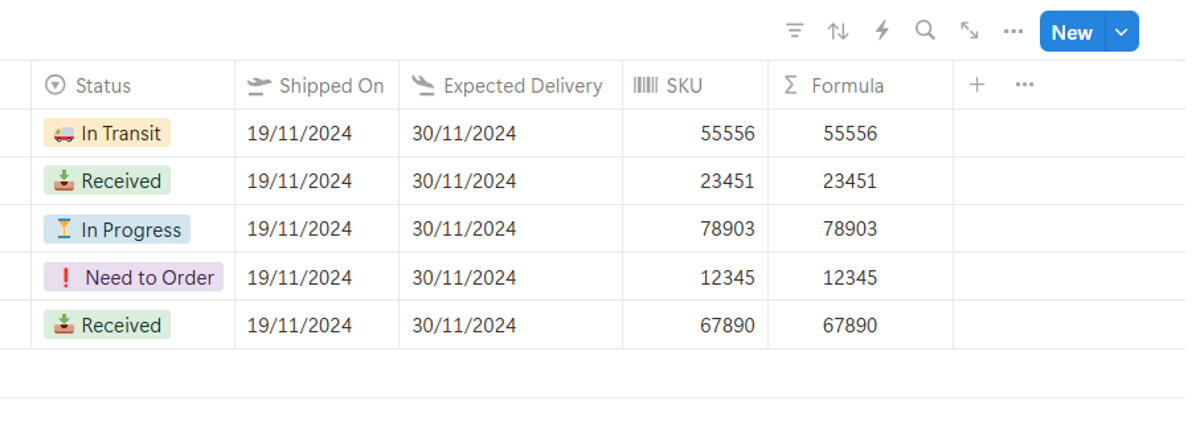The width and height of the screenshot is (1200, 429).
Task: Click the SKU cell containing 78903
Action: (x=727, y=229)
